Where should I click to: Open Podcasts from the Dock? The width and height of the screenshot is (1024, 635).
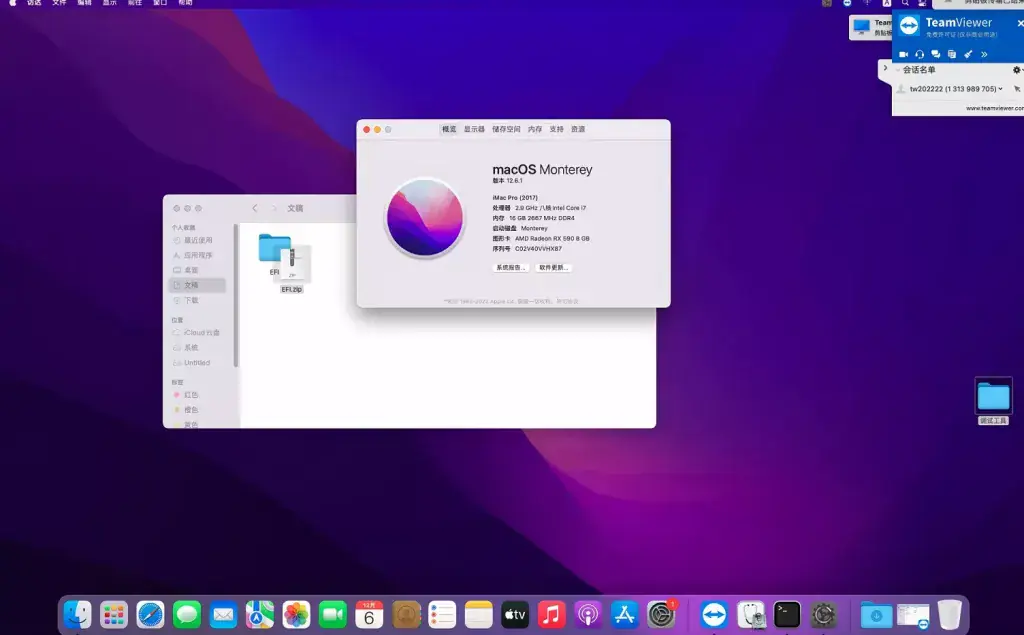click(588, 615)
